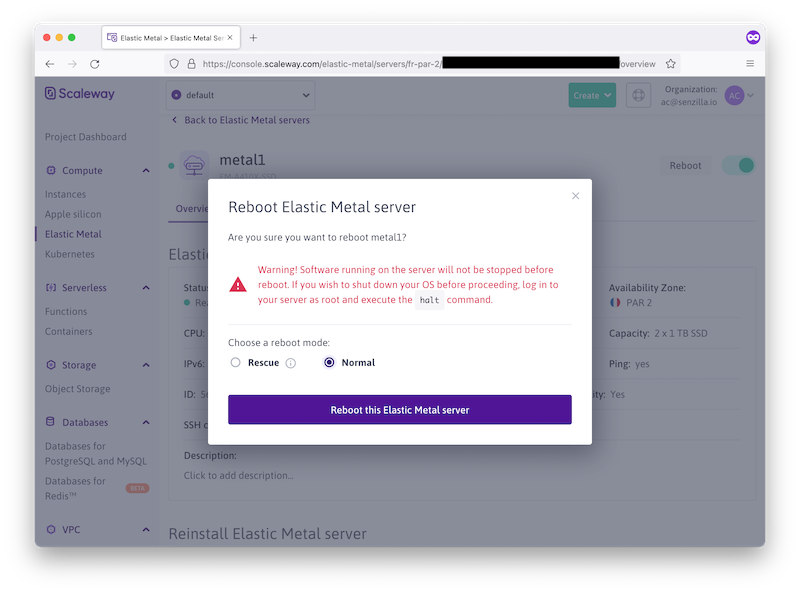
Task: Click the browser address bar URL
Action: point(429,64)
